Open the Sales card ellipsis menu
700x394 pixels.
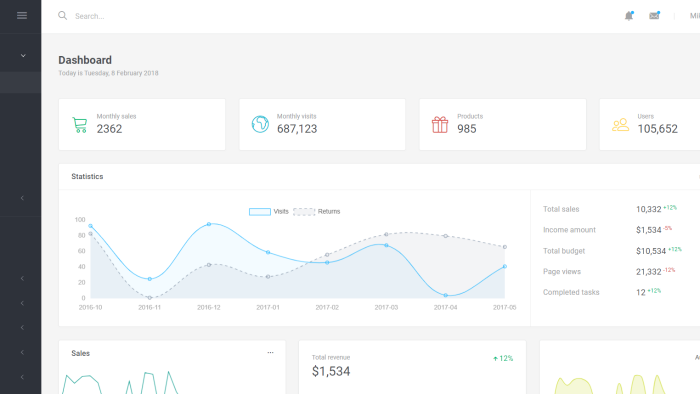[x=271, y=353]
